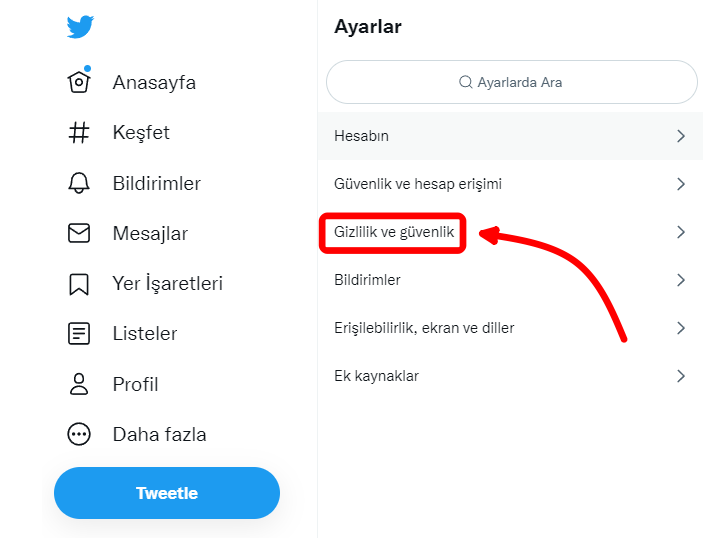Image resolution: width=703 pixels, height=538 pixels.
Task: Open Profil person icon
Action: click(x=79, y=384)
